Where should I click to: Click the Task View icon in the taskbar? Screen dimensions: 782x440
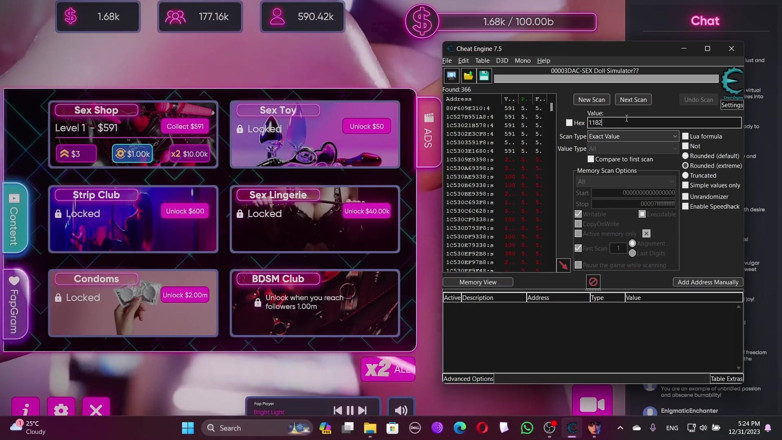348,428
